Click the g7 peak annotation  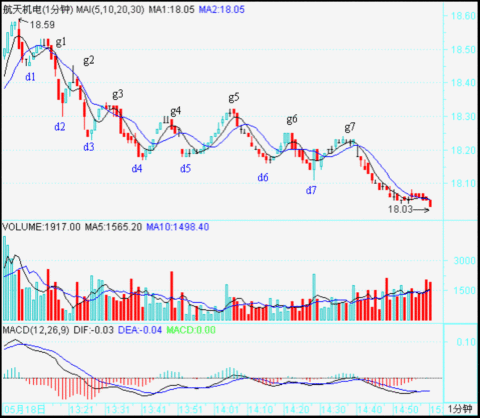pyautogui.click(x=350, y=127)
